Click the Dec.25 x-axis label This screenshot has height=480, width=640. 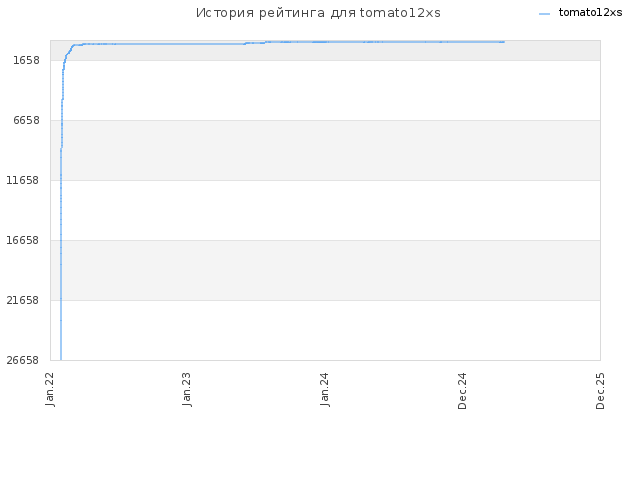(600, 391)
